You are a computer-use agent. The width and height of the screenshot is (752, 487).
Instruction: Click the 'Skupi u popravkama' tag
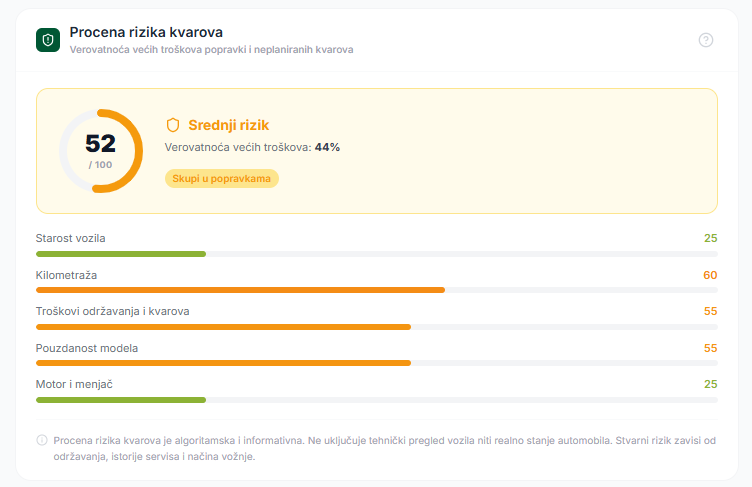222,178
